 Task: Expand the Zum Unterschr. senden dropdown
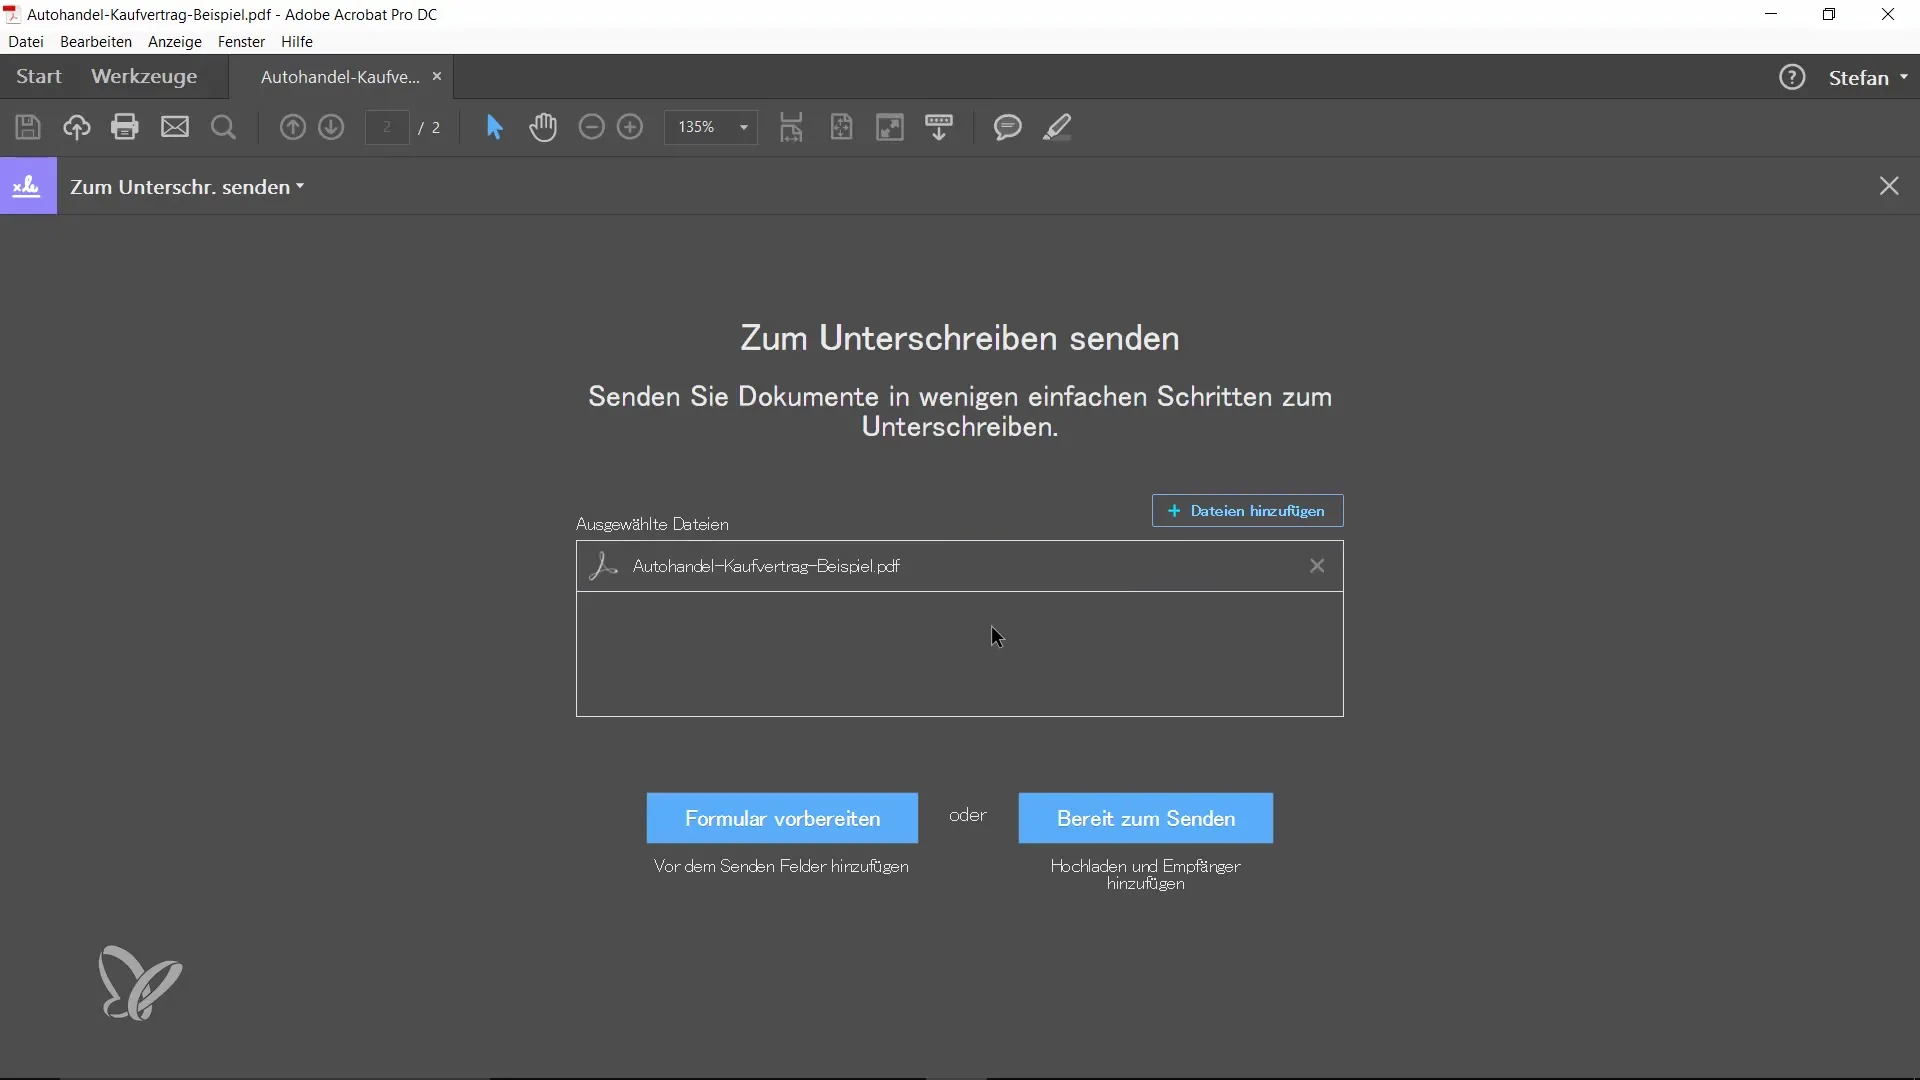pos(187,187)
